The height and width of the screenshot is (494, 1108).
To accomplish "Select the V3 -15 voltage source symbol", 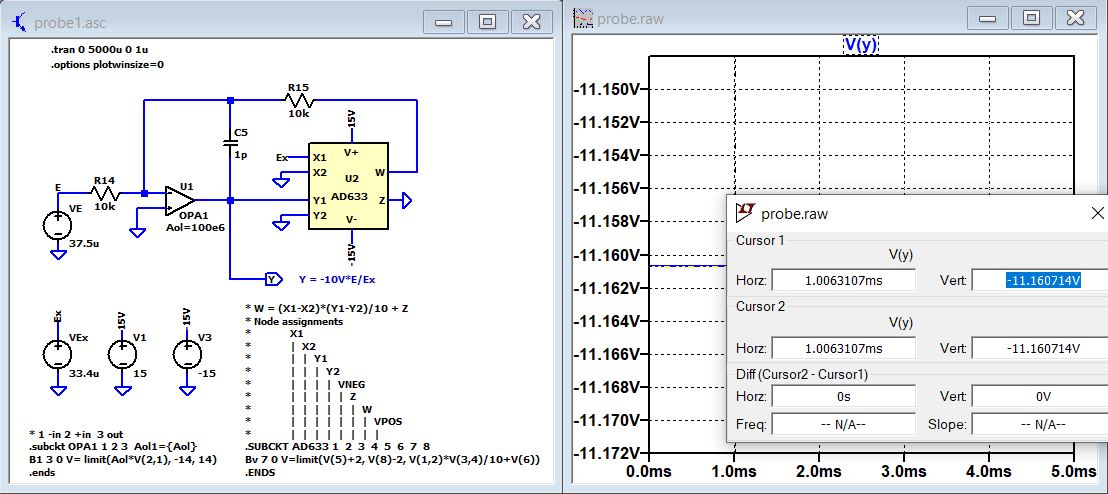I will coord(187,354).
